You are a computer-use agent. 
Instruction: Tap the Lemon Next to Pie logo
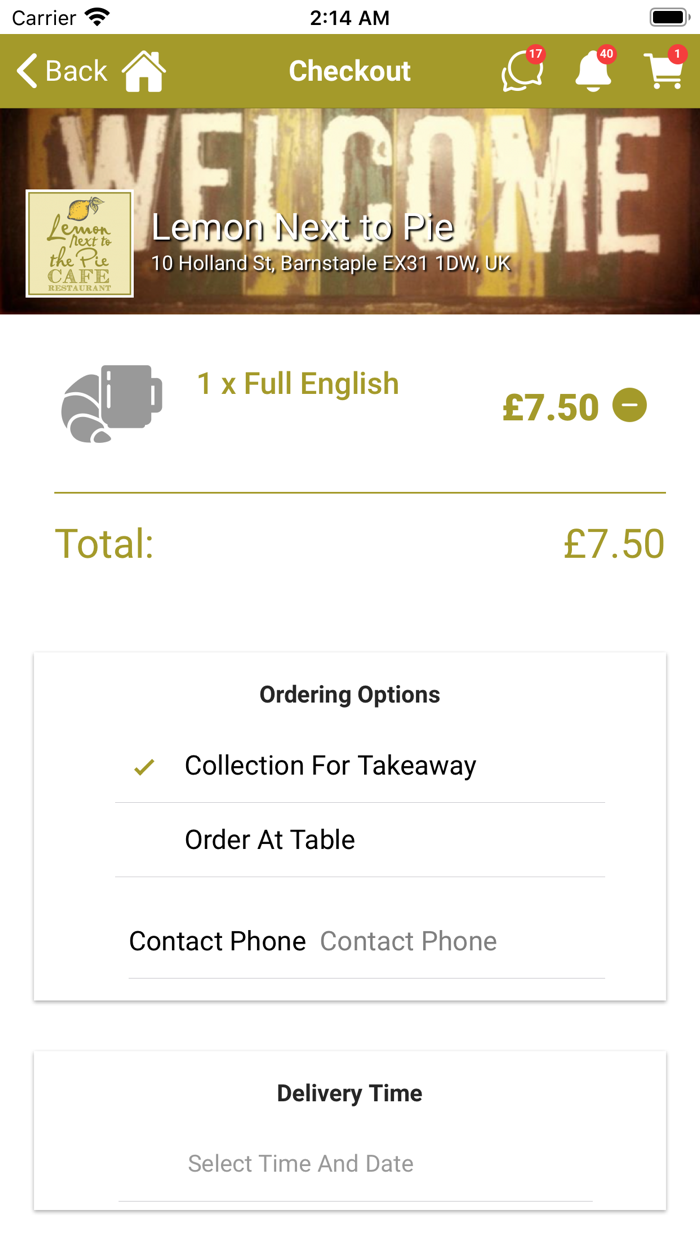80,244
